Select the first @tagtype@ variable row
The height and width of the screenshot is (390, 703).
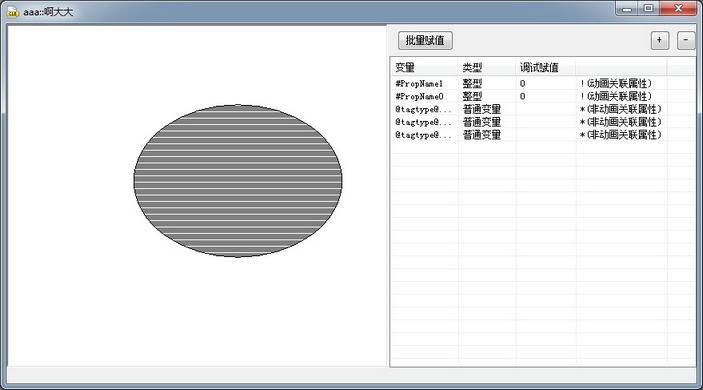(x=542, y=109)
